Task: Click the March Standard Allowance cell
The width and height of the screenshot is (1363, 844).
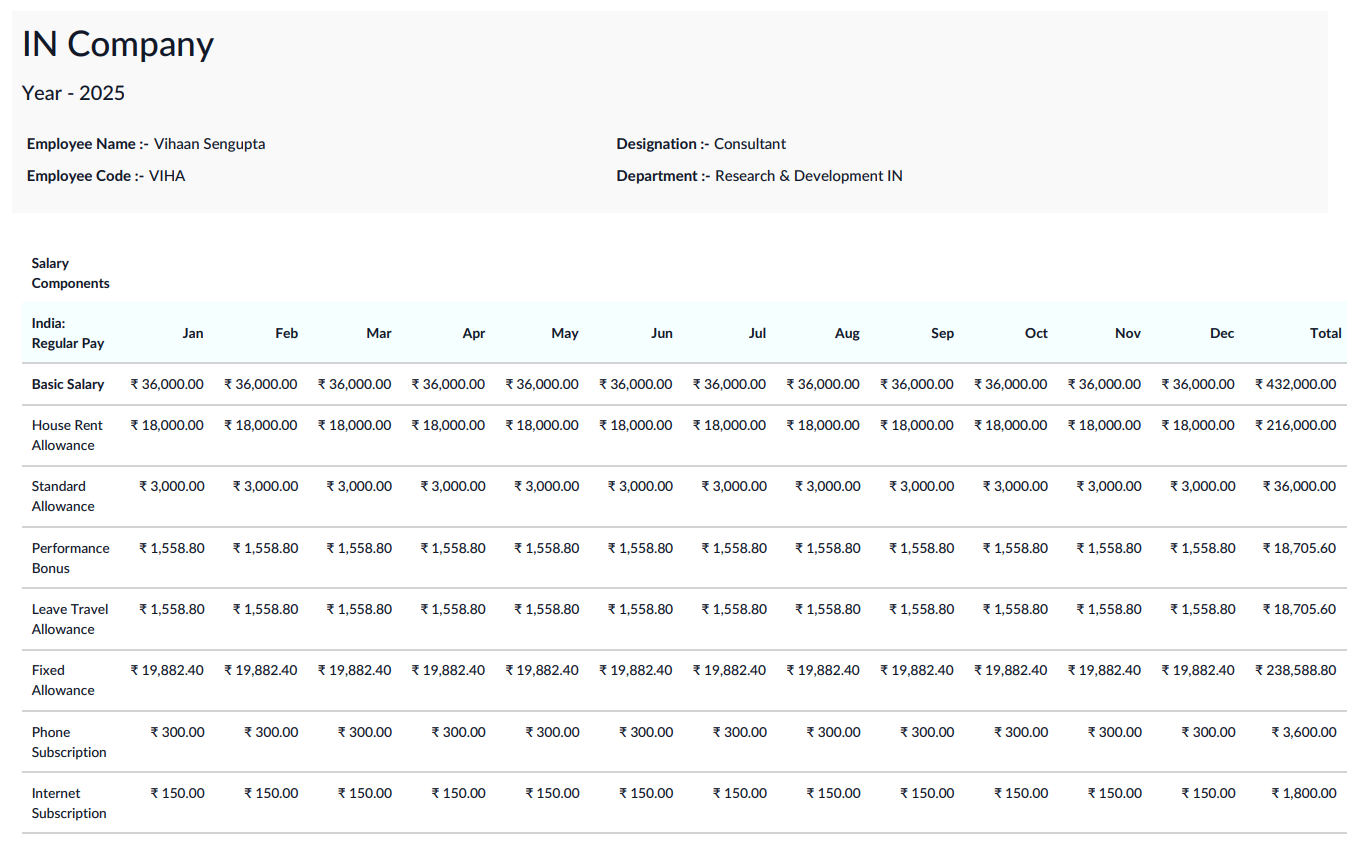Action: (358, 486)
